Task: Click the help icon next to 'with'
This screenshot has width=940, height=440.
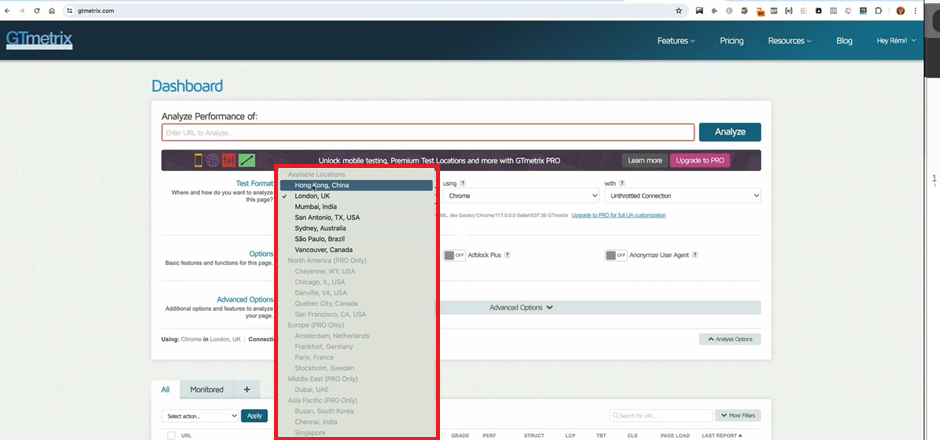Action: (x=622, y=183)
